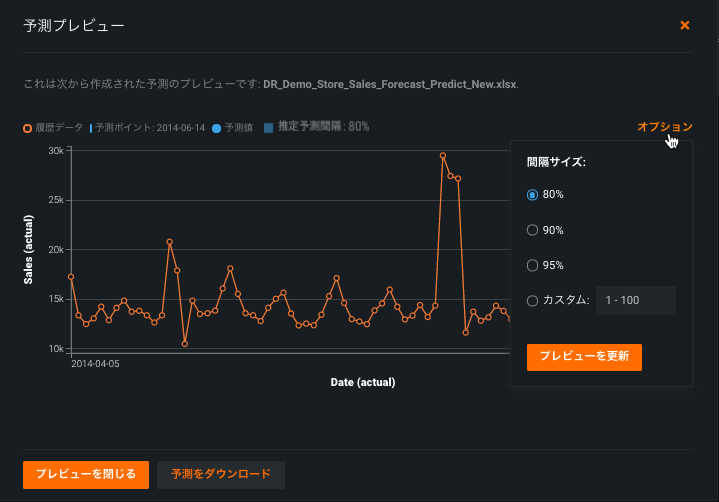Click the highest peak data point near 30k
Viewport: 719px width, 502px height.
443,156
